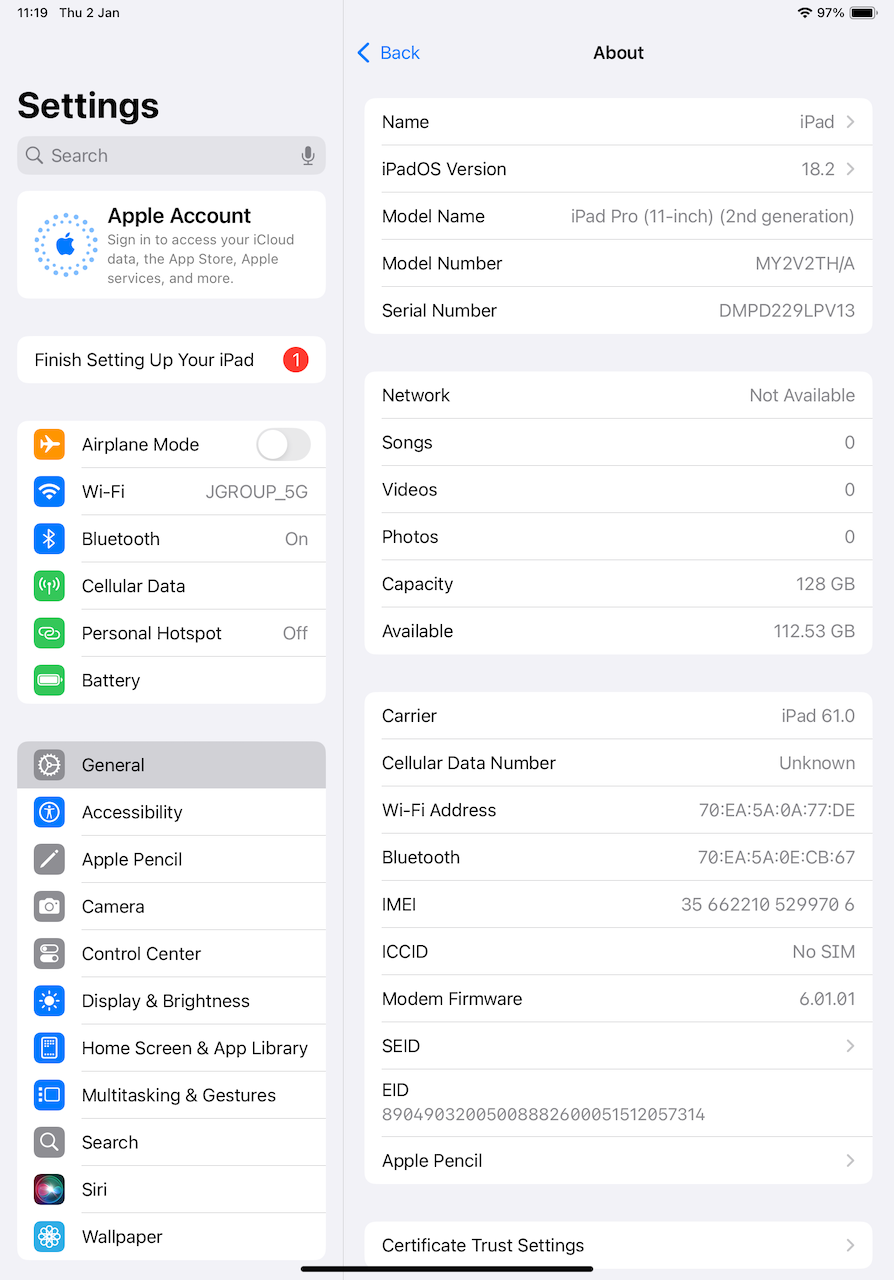Tap the Siri icon
The image size is (894, 1280).
[x=49, y=1189]
